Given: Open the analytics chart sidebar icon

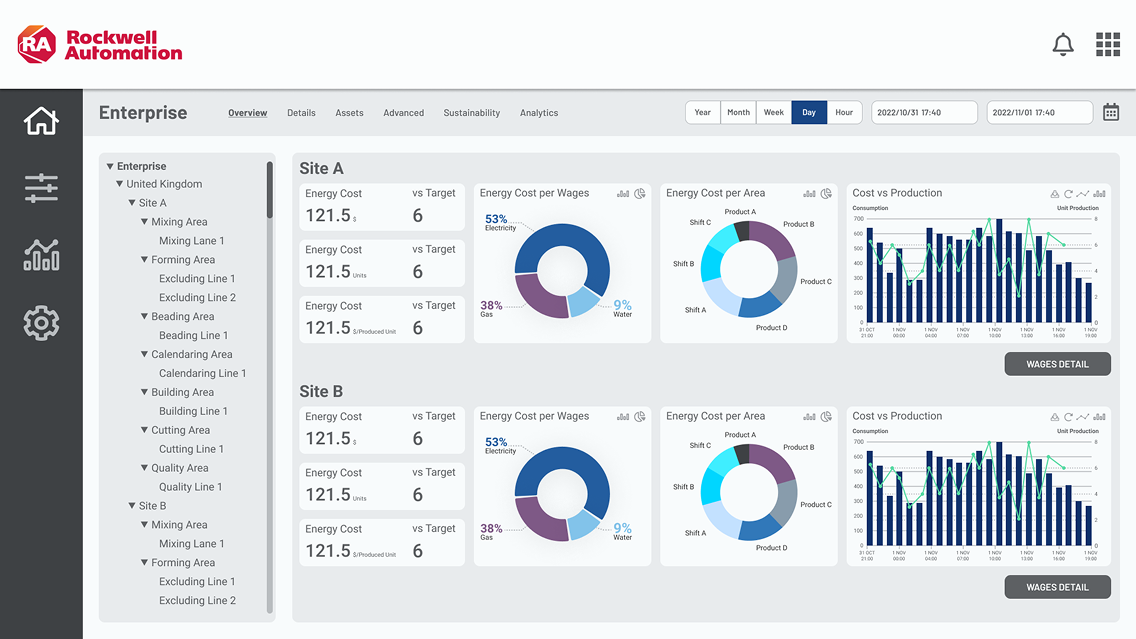Looking at the screenshot, I should coord(41,255).
